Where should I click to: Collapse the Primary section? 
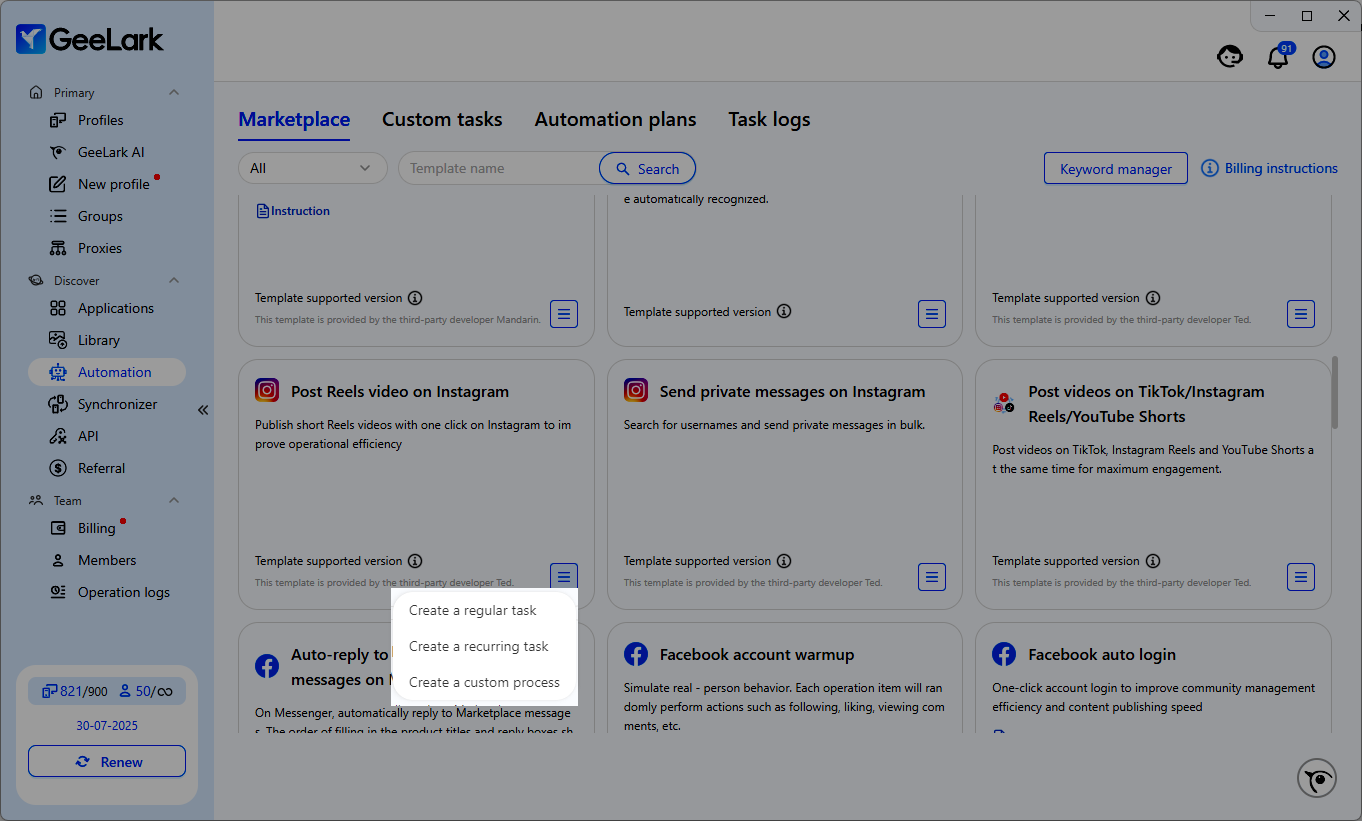174,92
